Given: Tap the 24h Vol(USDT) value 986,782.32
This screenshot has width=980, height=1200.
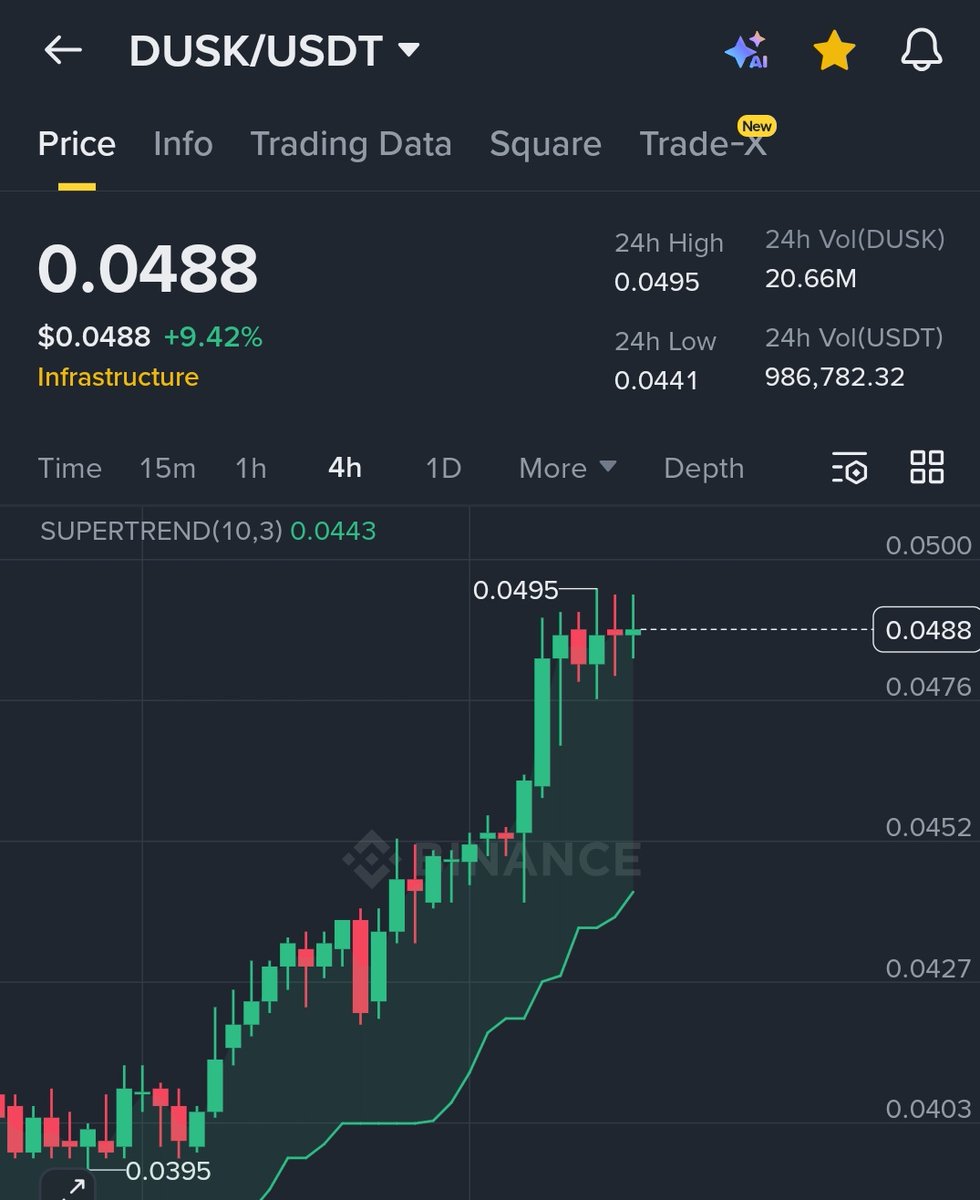Looking at the screenshot, I should [835, 376].
